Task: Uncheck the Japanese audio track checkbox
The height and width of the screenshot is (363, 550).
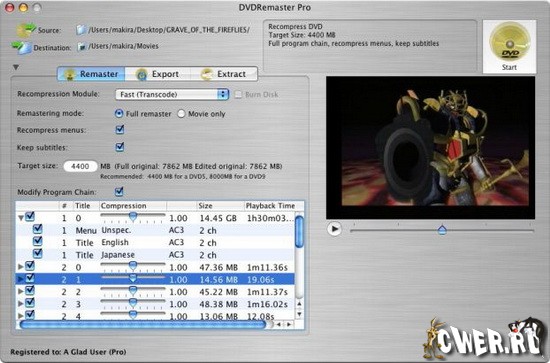Action: tap(38, 254)
